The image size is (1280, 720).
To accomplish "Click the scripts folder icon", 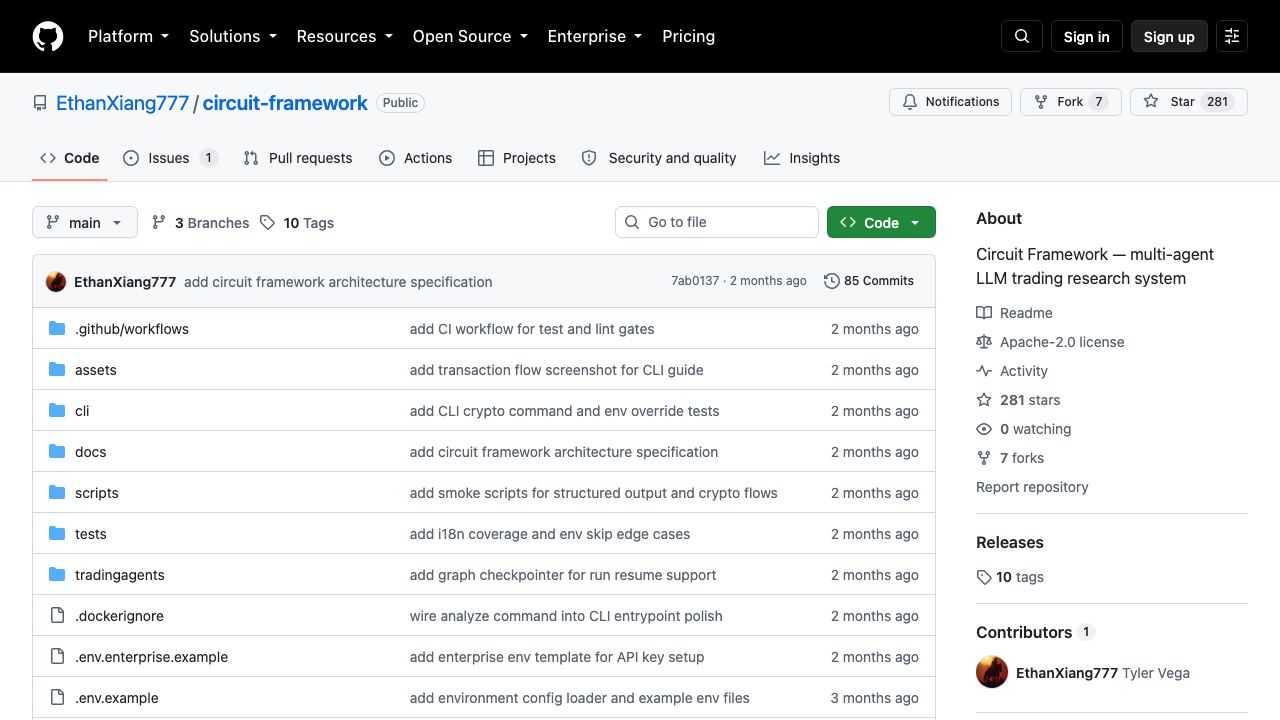I will pyautogui.click(x=57, y=493).
